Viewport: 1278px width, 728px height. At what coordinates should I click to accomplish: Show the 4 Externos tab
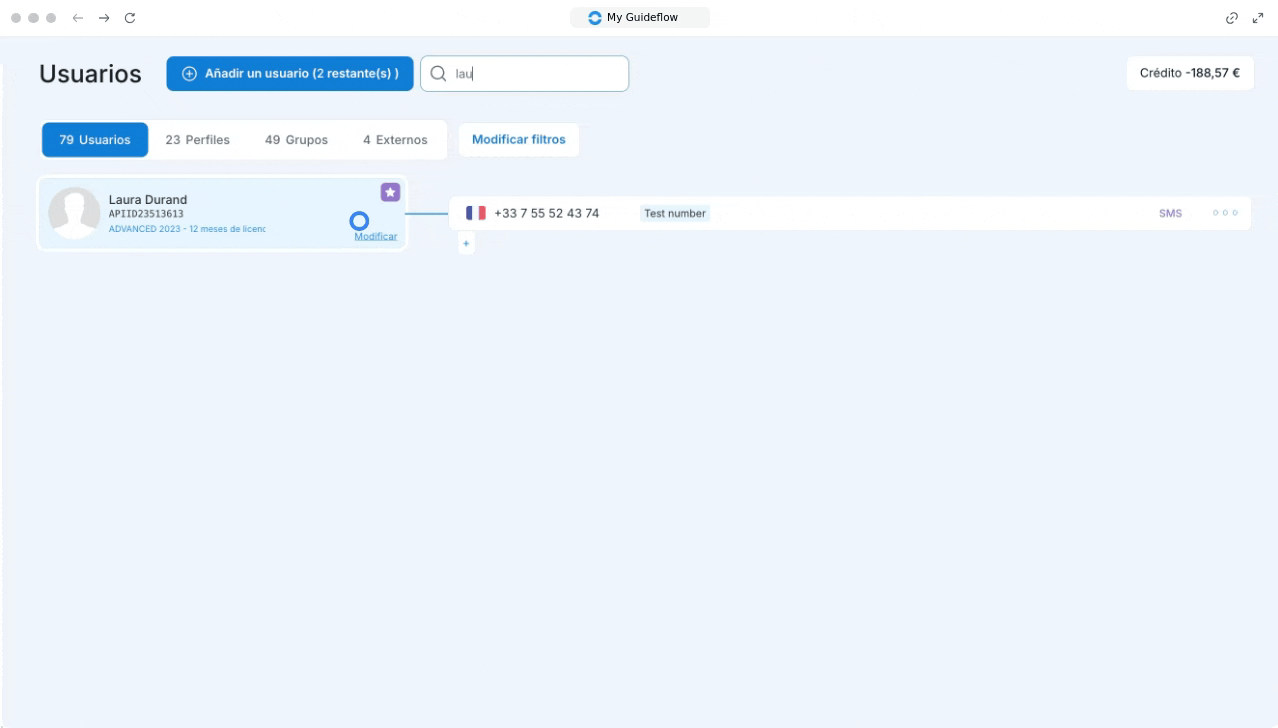(x=395, y=140)
